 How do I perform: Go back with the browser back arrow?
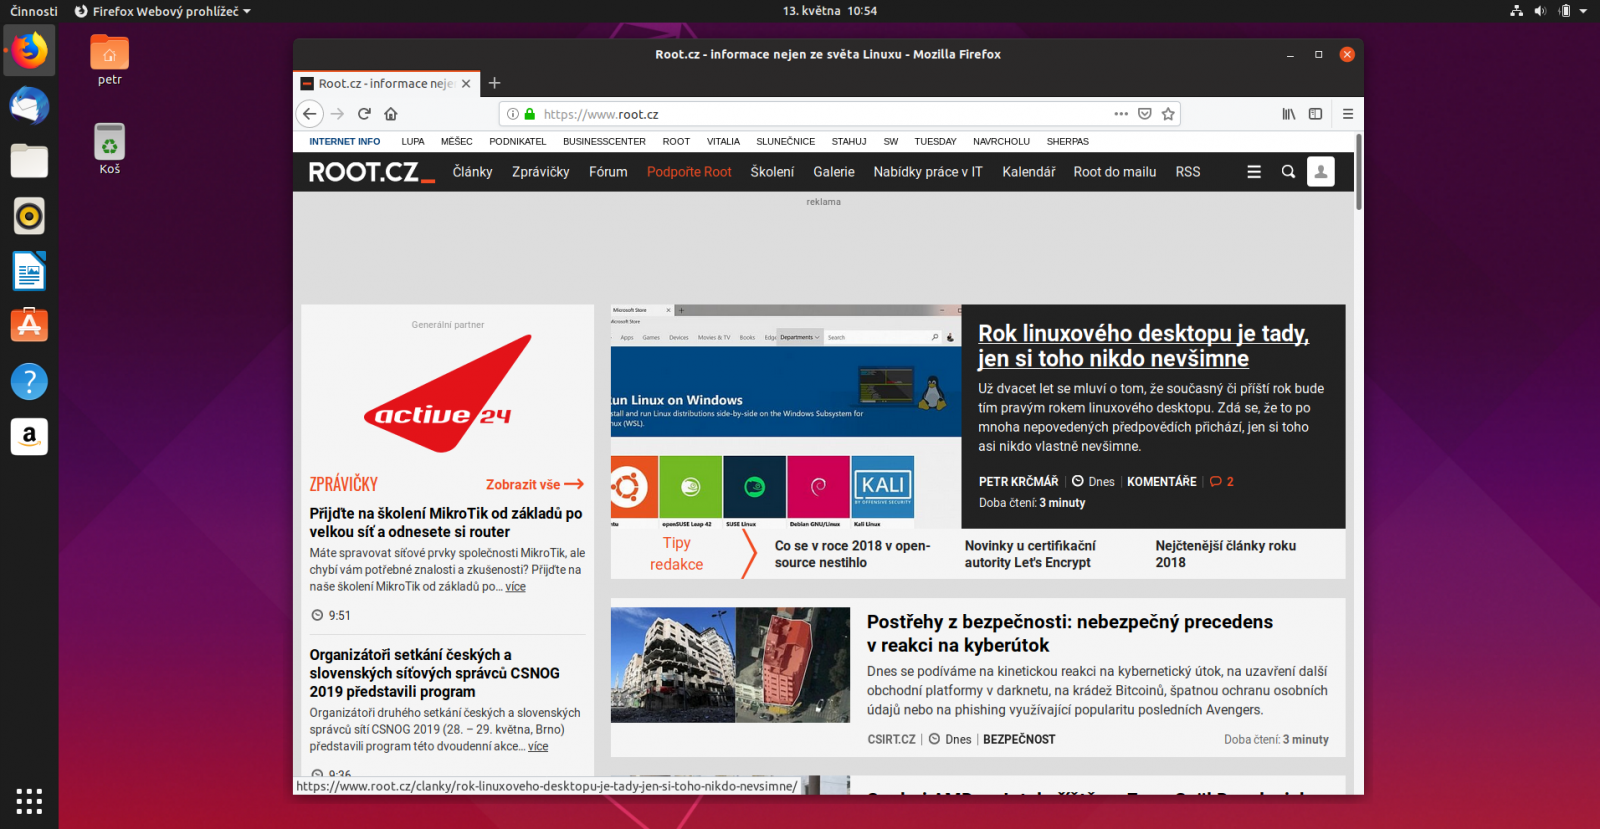coord(310,114)
